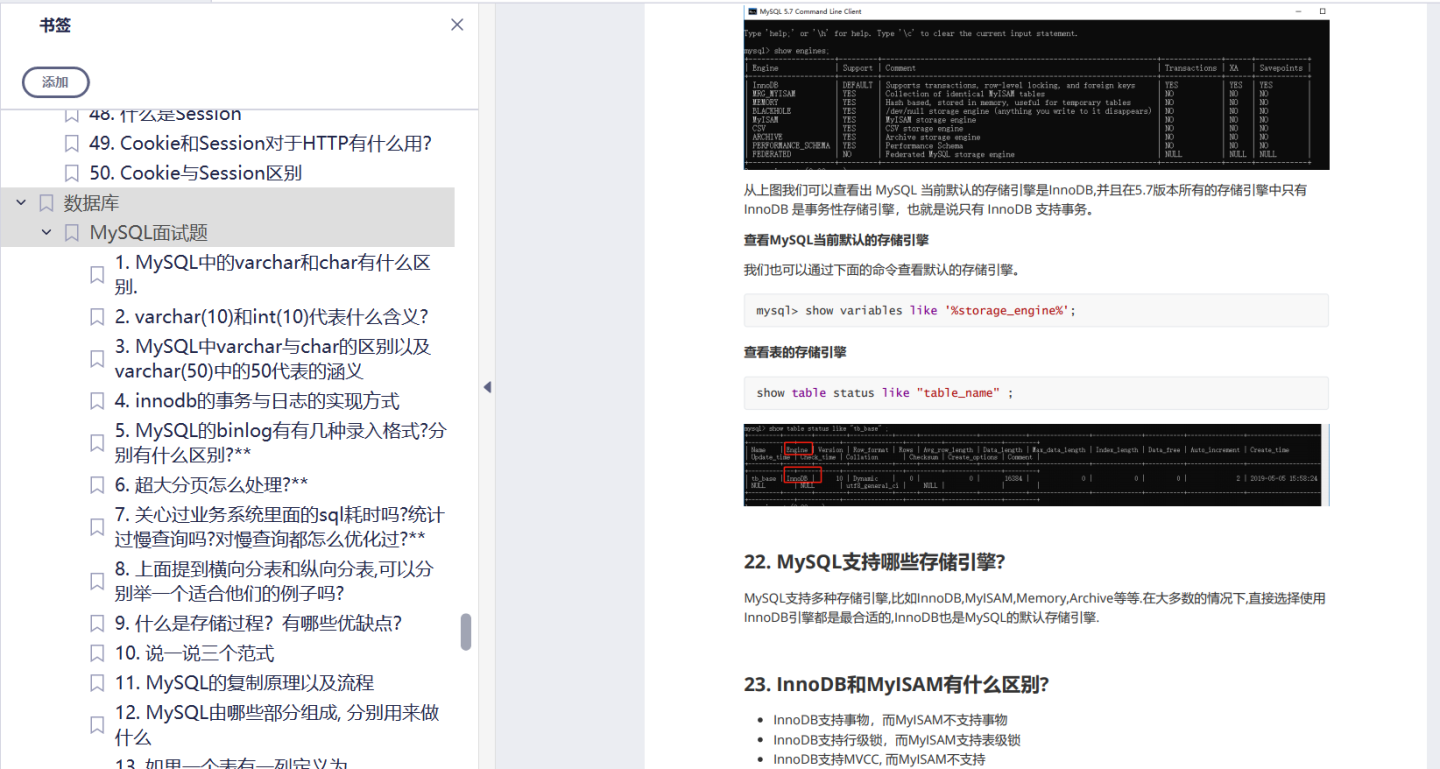Collapse the MySQL面试题 bookmark group
Image resolution: width=1440 pixels, height=769 pixels.
coord(46,233)
